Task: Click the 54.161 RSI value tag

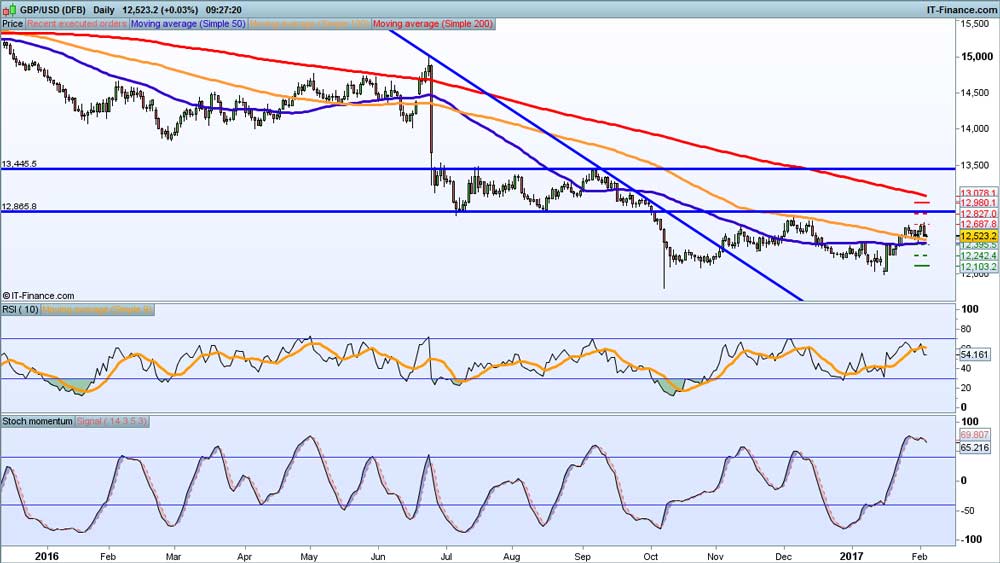Action: (x=974, y=355)
